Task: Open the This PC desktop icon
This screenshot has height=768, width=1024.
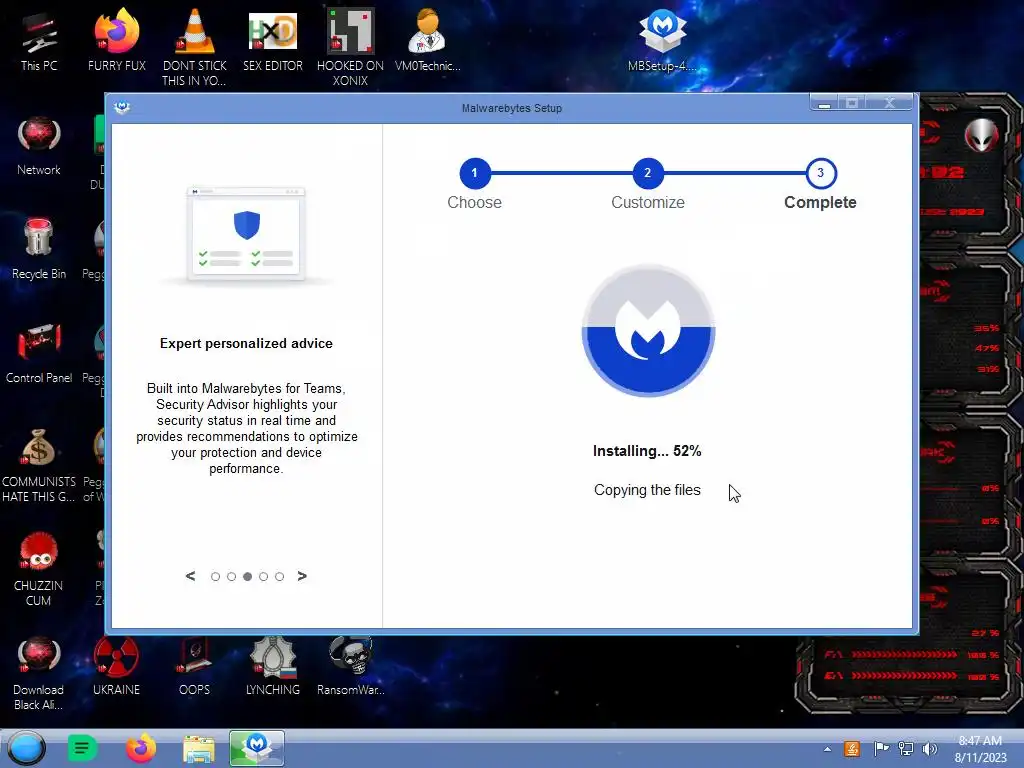Action: coord(39,40)
